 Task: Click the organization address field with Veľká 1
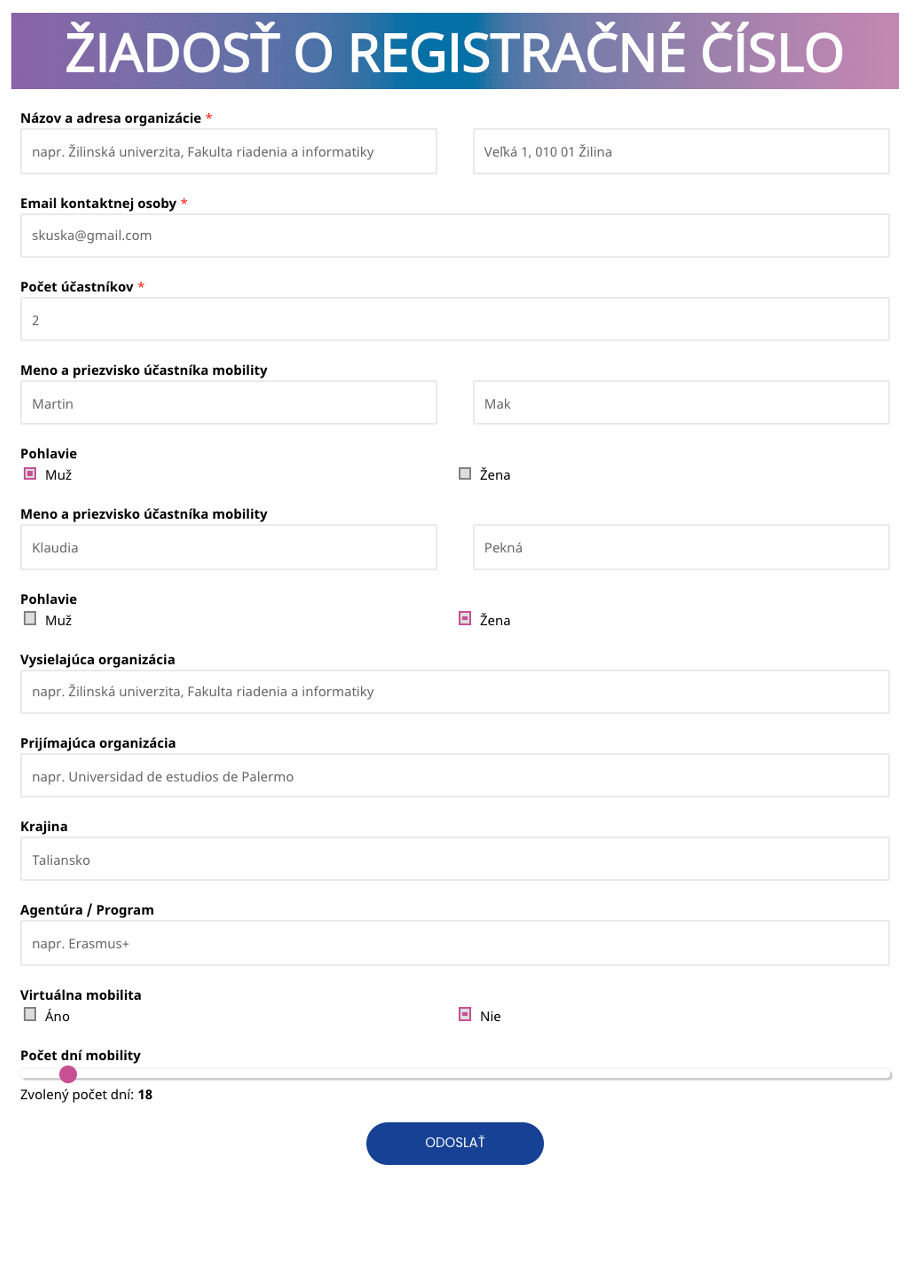click(681, 152)
